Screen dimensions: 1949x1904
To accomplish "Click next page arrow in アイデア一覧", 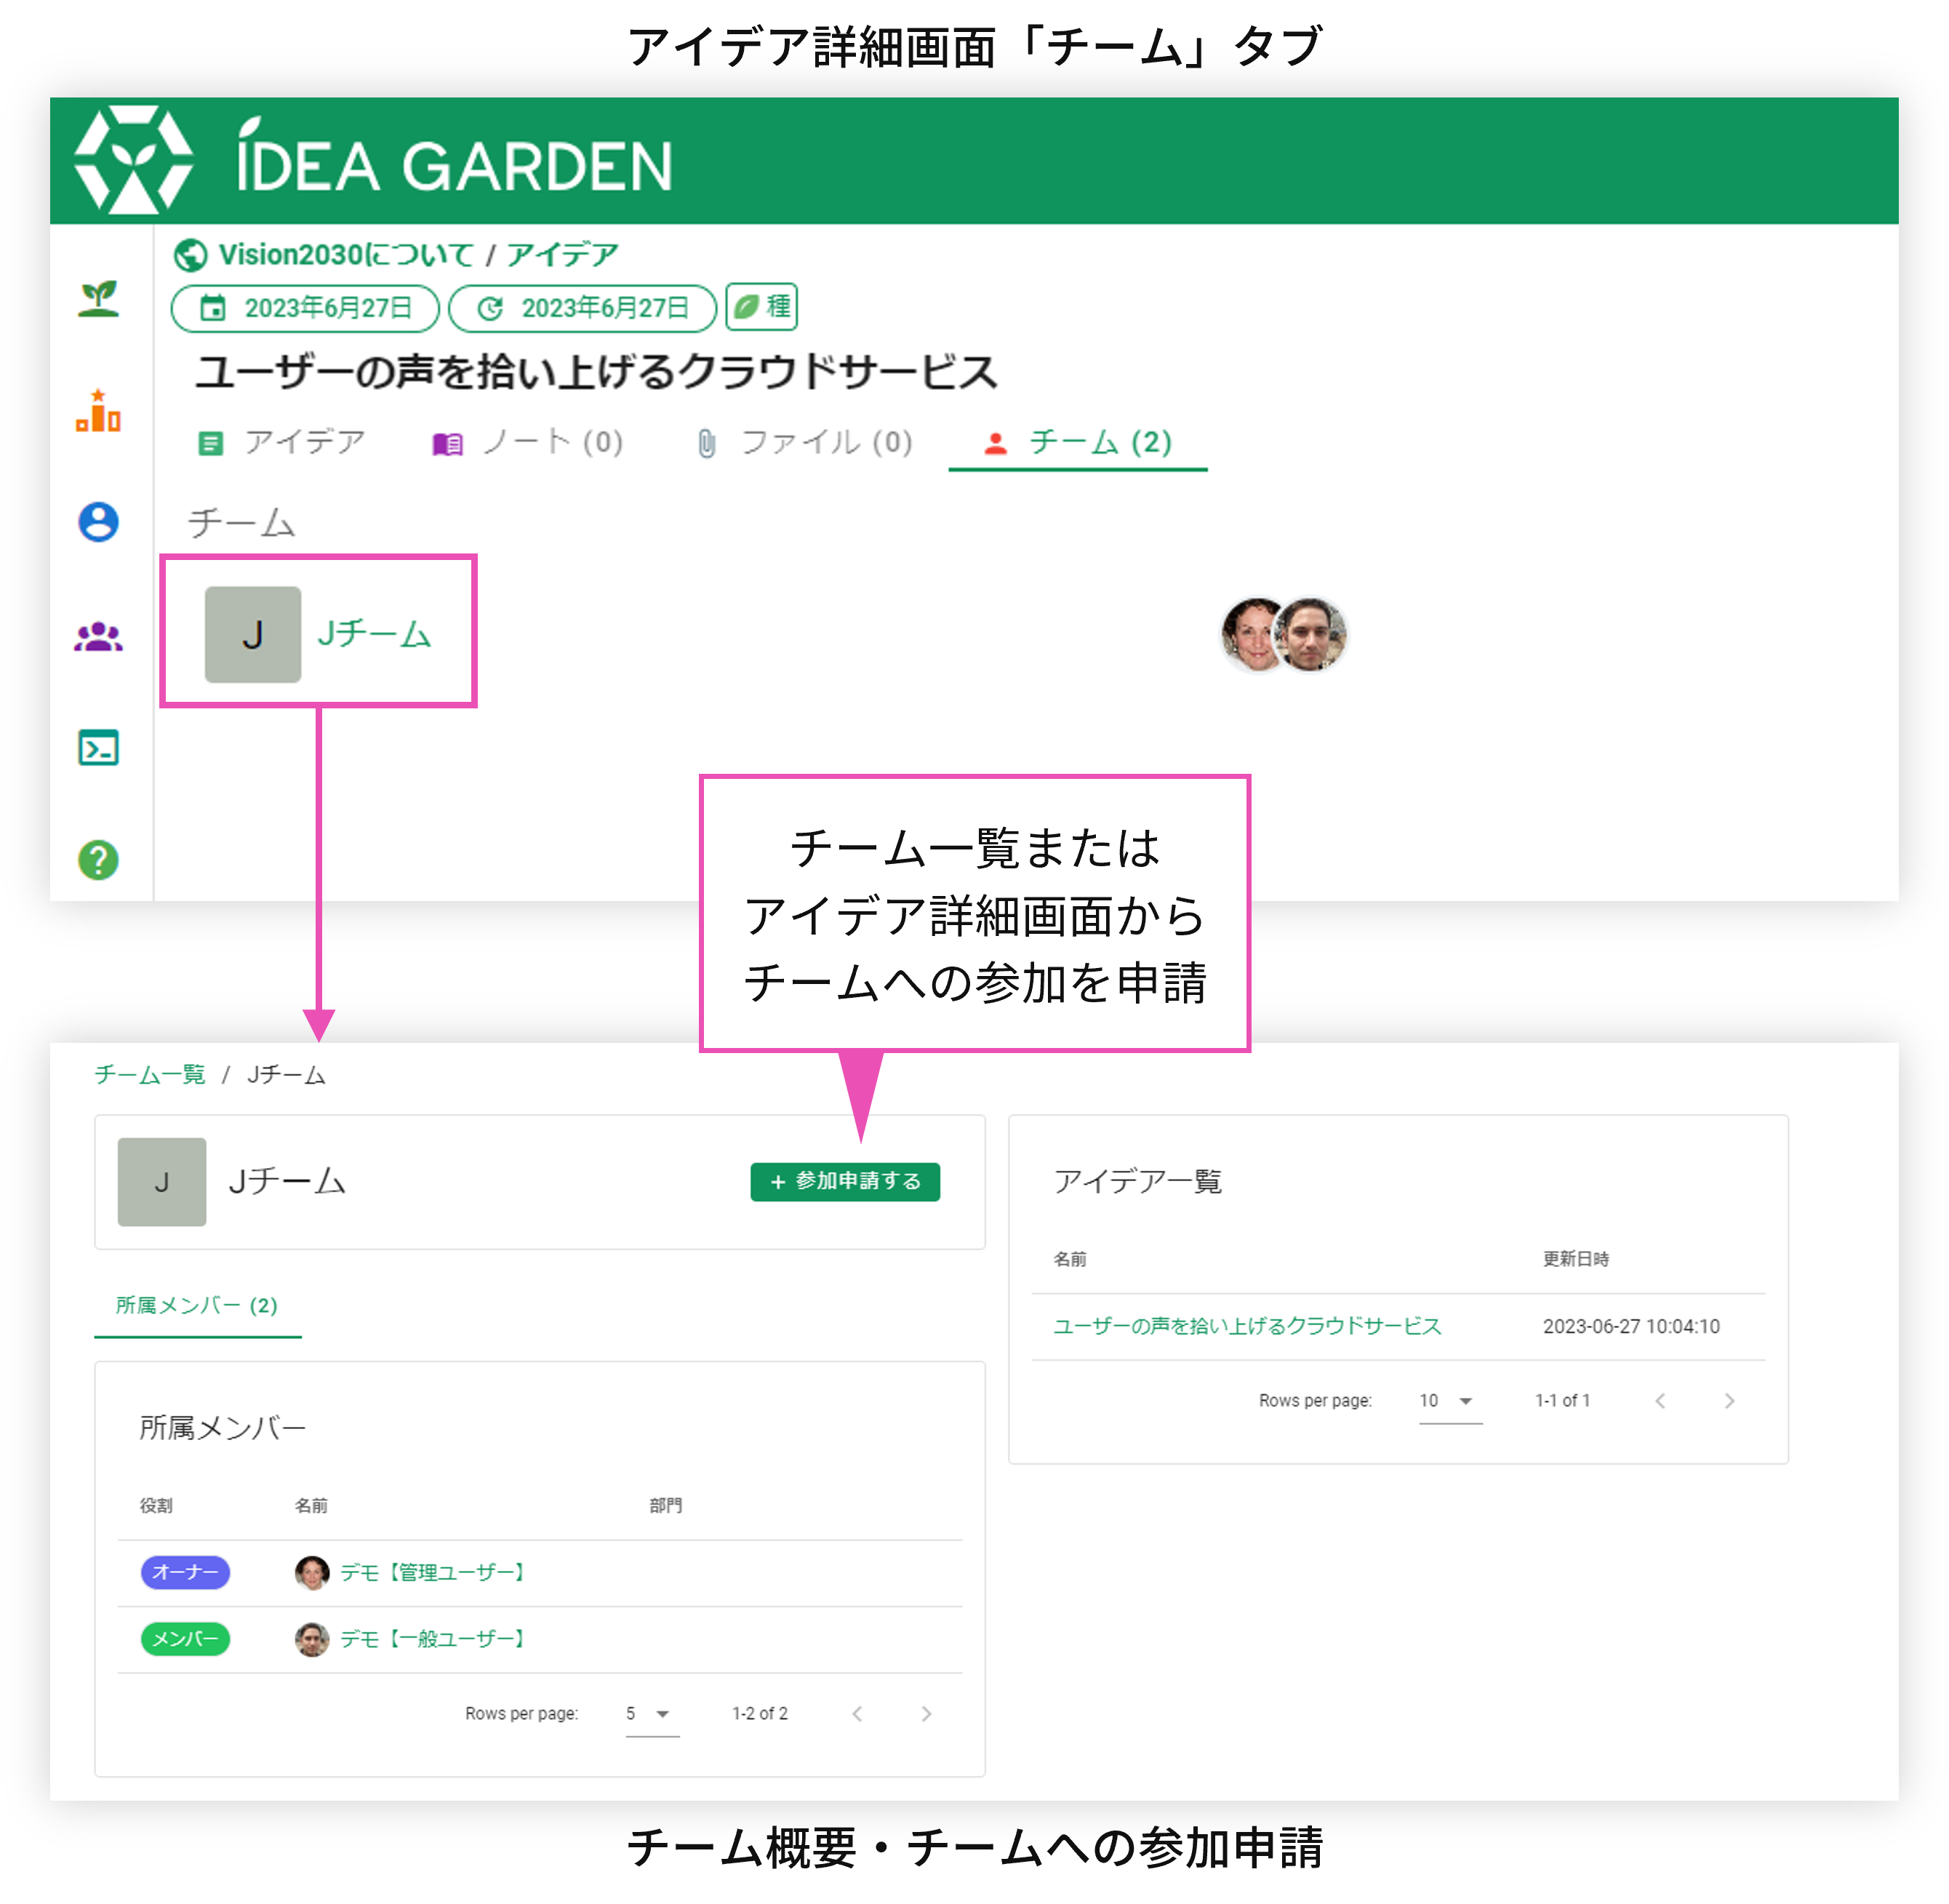I will 1729,1401.
